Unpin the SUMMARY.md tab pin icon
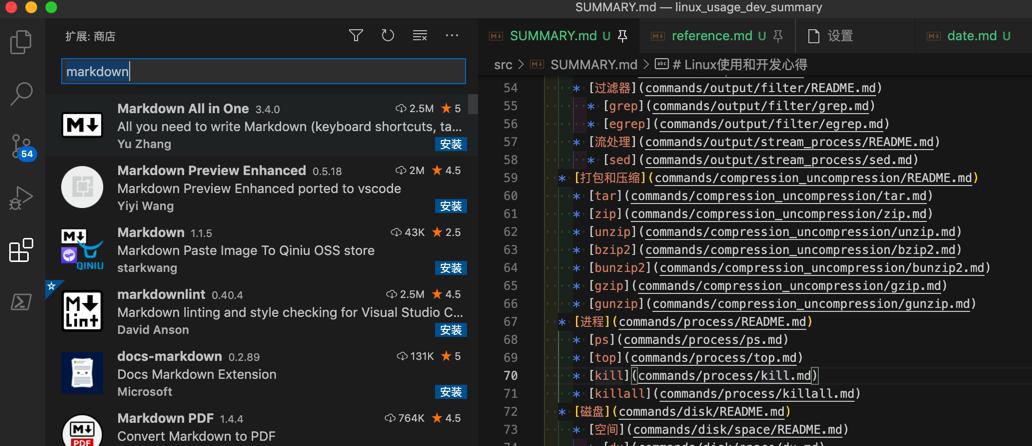Screen dimensions: 1032x446 point(623,36)
